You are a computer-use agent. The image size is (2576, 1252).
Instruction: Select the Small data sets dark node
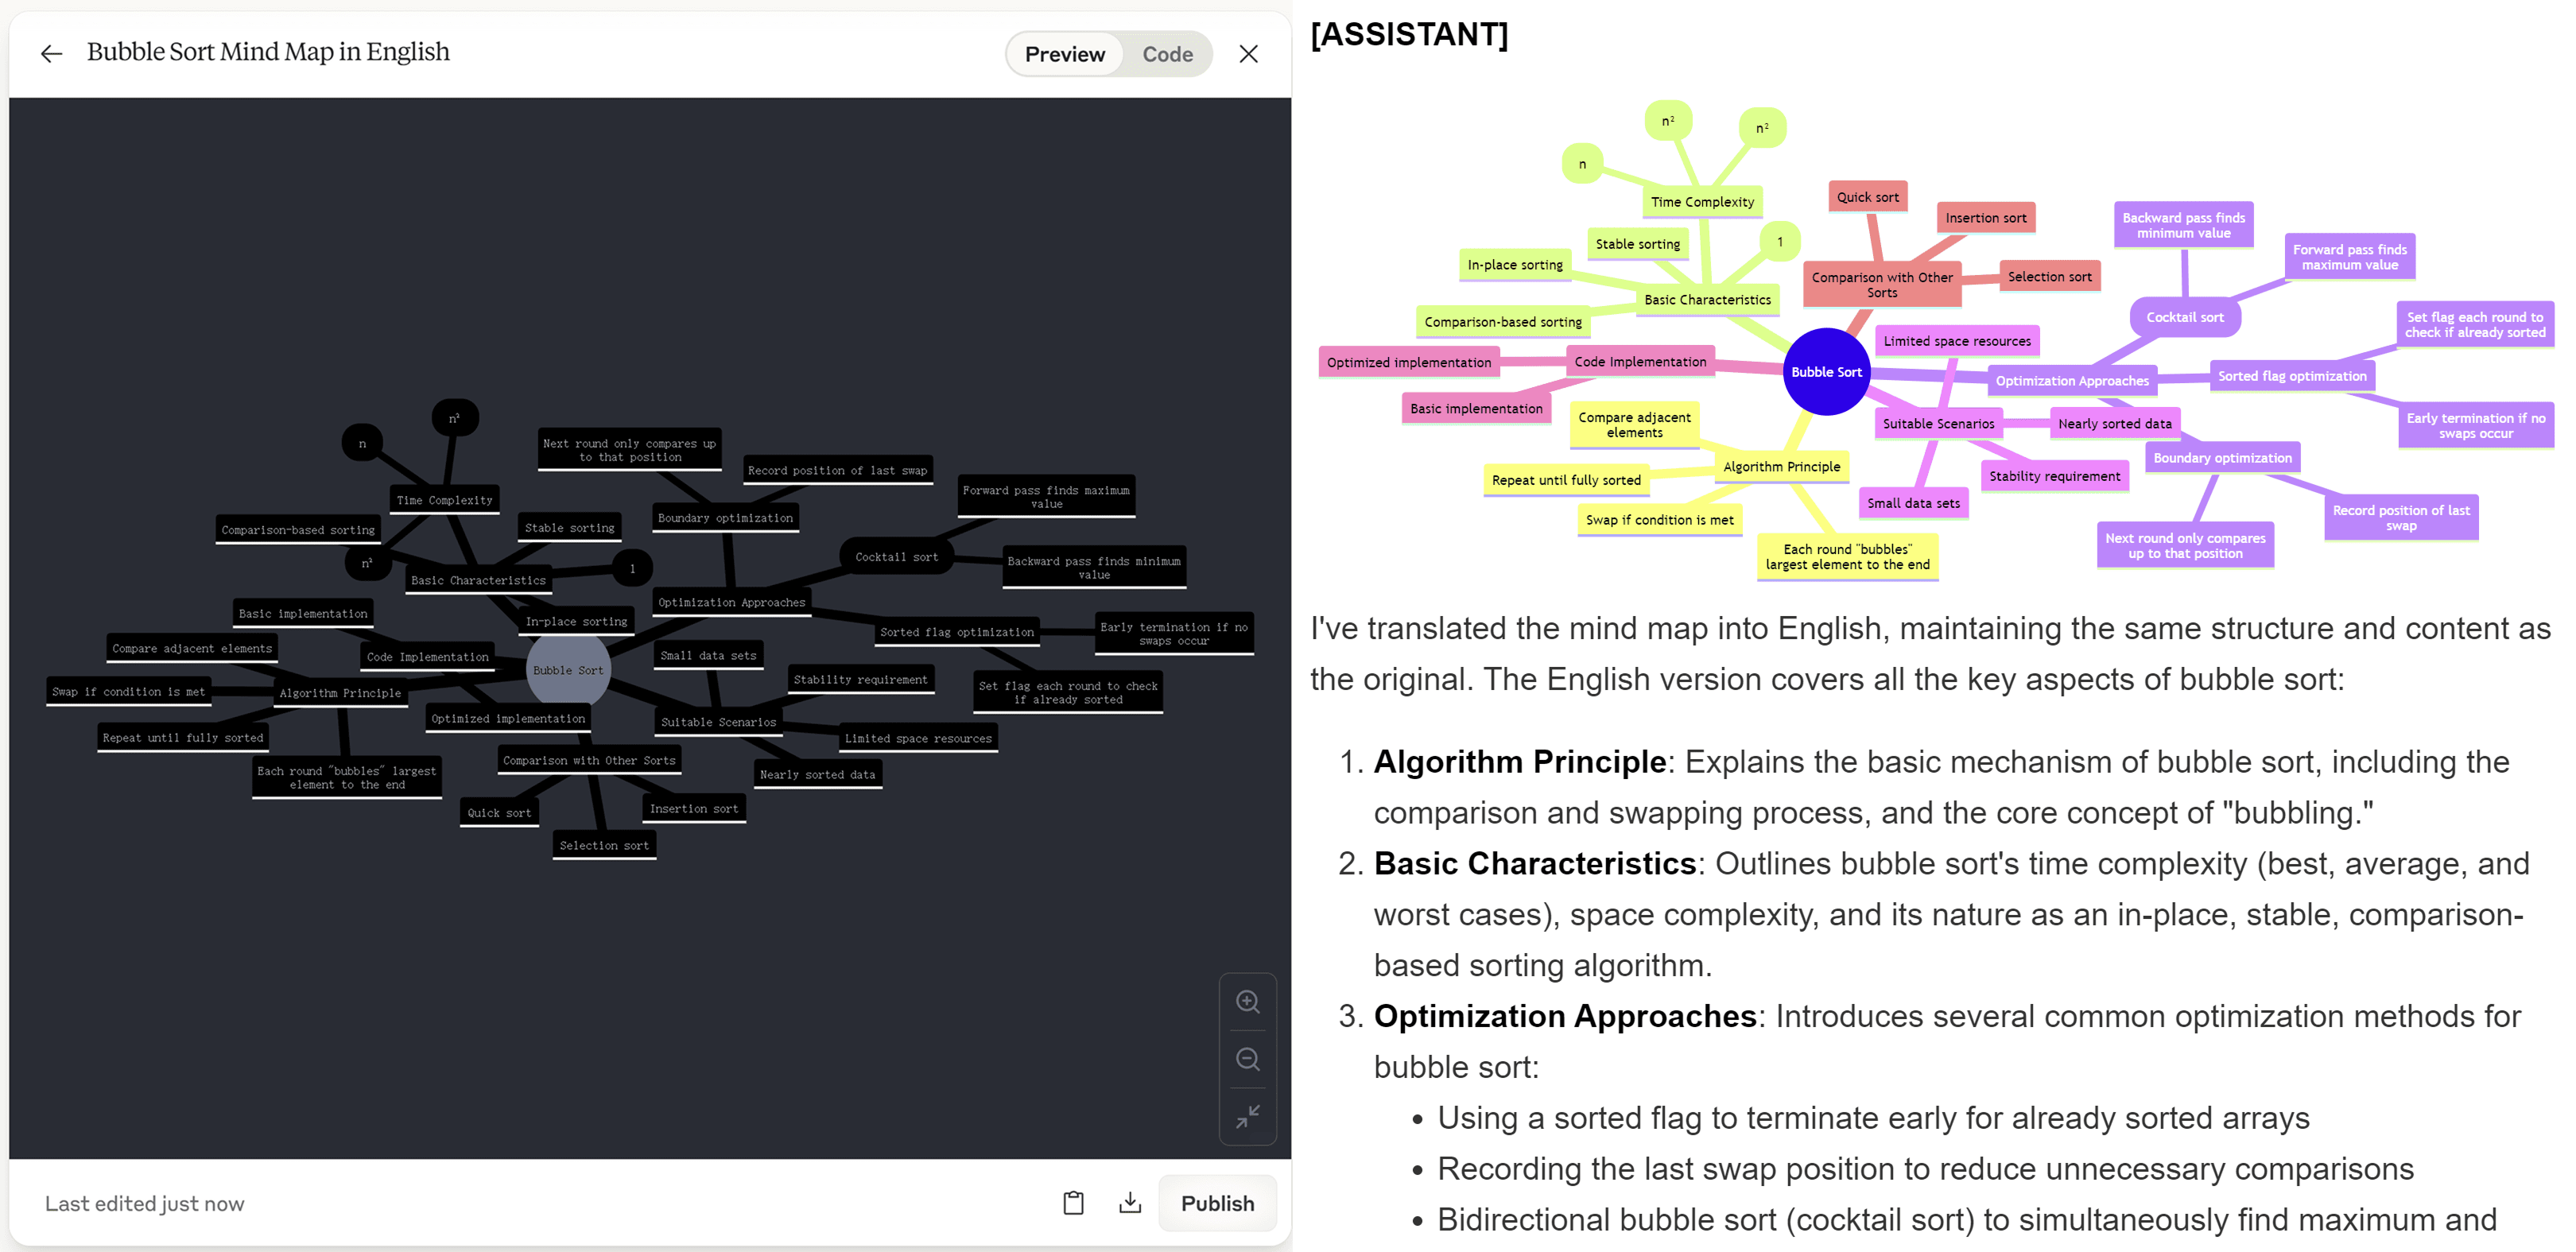708,656
